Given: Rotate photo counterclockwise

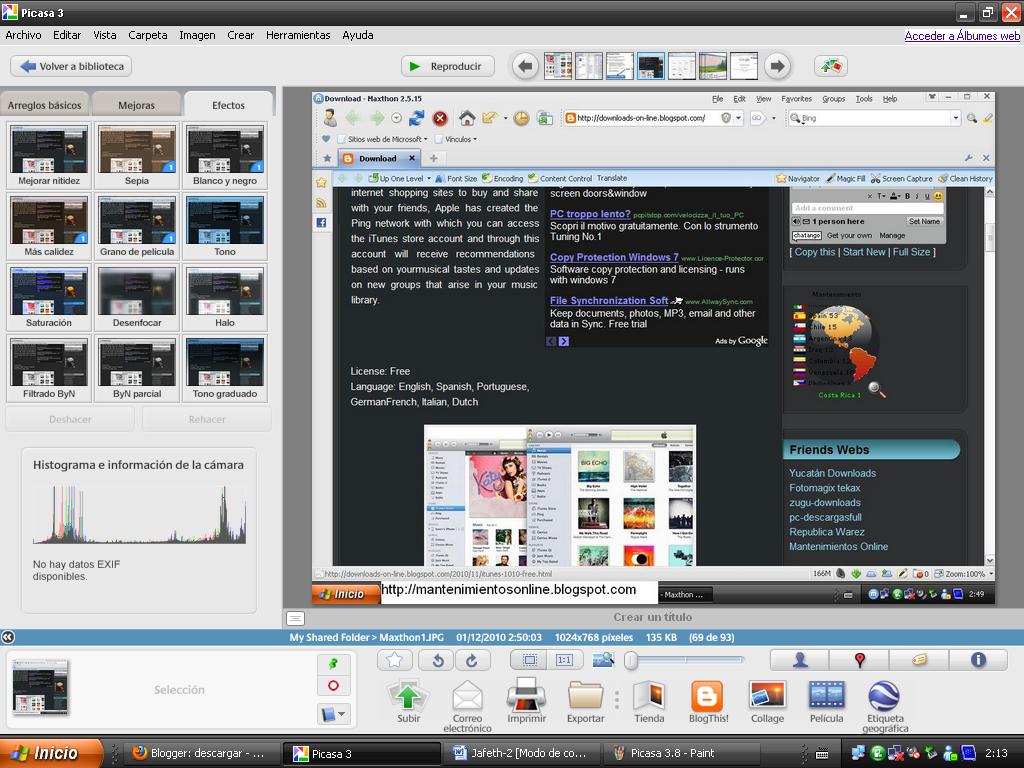Looking at the screenshot, I should click(x=437, y=660).
